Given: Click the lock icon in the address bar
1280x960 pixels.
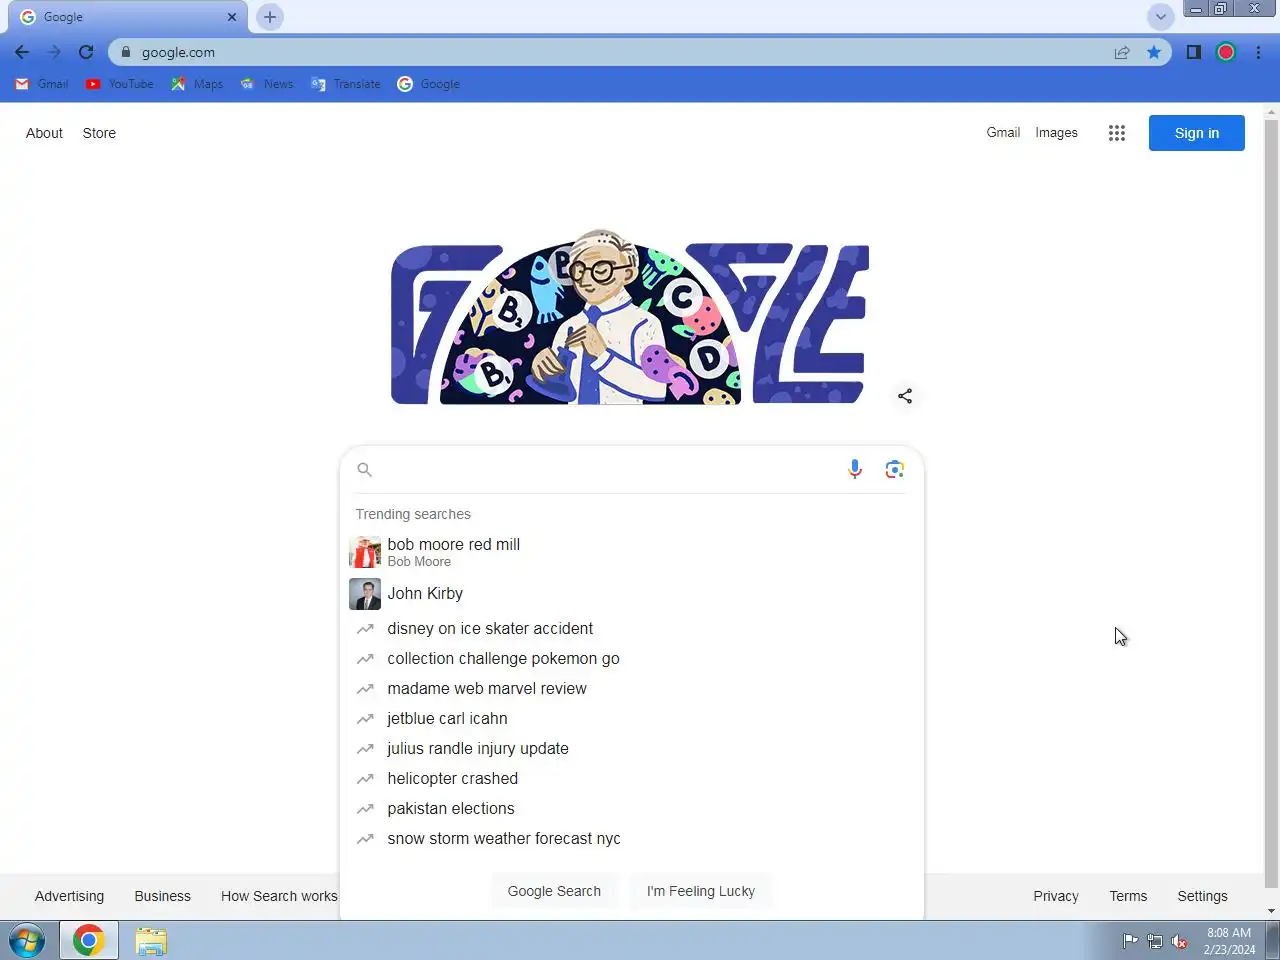Looking at the screenshot, I should click(126, 52).
